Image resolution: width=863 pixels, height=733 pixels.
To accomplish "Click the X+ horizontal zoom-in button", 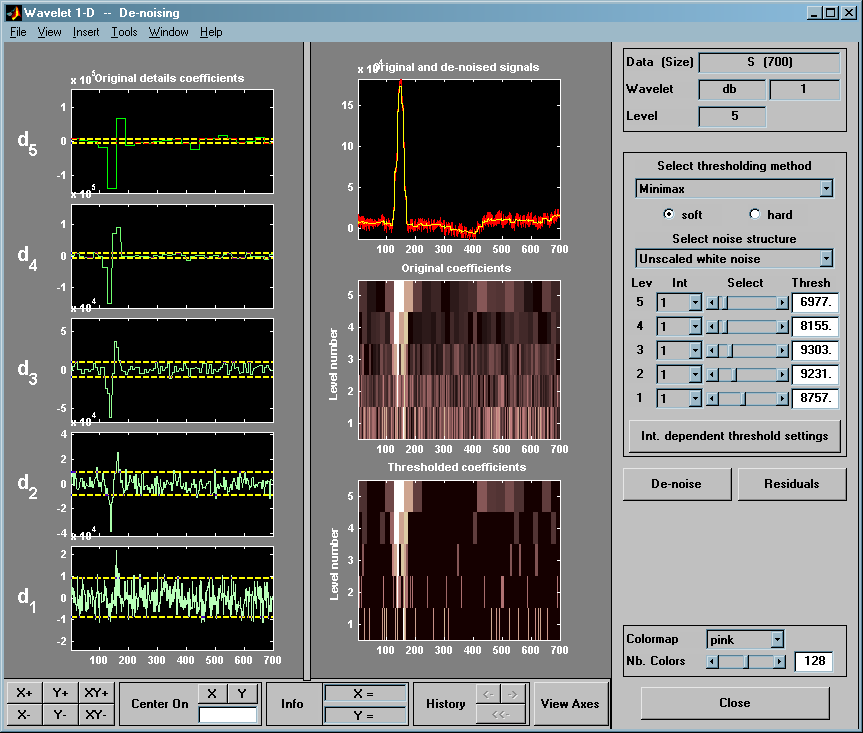I will 24,693.
